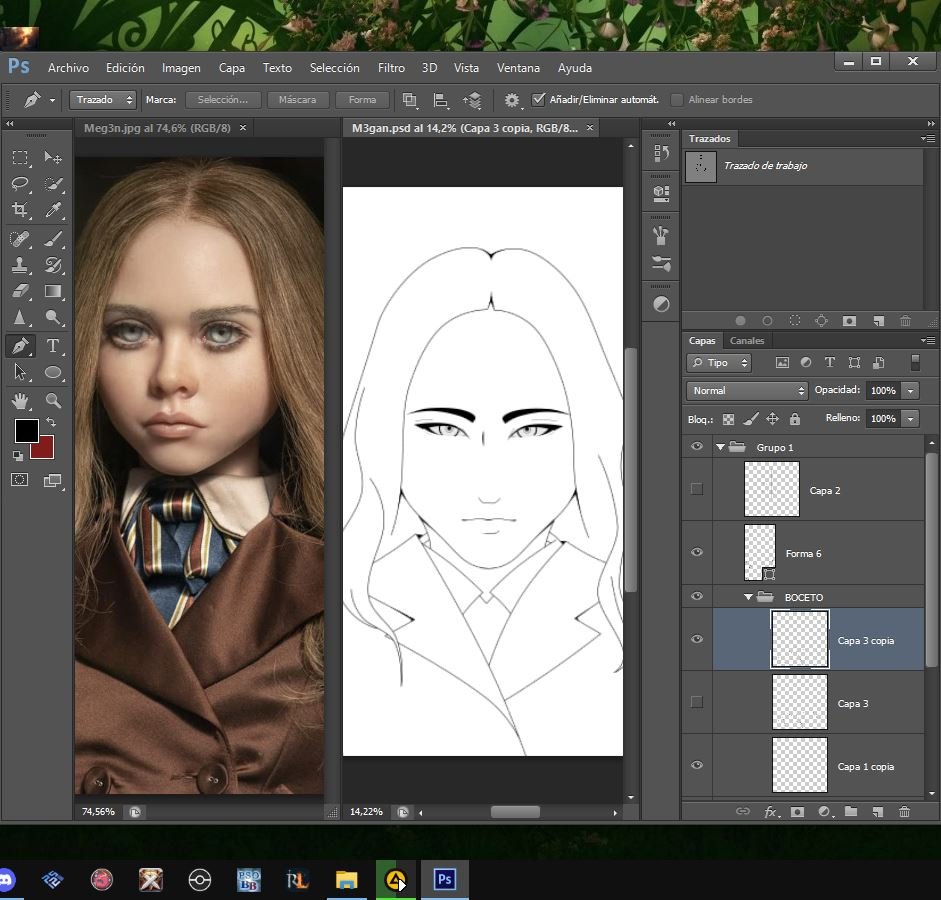Hide the Capa 3 copia layer
Image resolution: width=941 pixels, height=900 pixels.
click(697, 639)
